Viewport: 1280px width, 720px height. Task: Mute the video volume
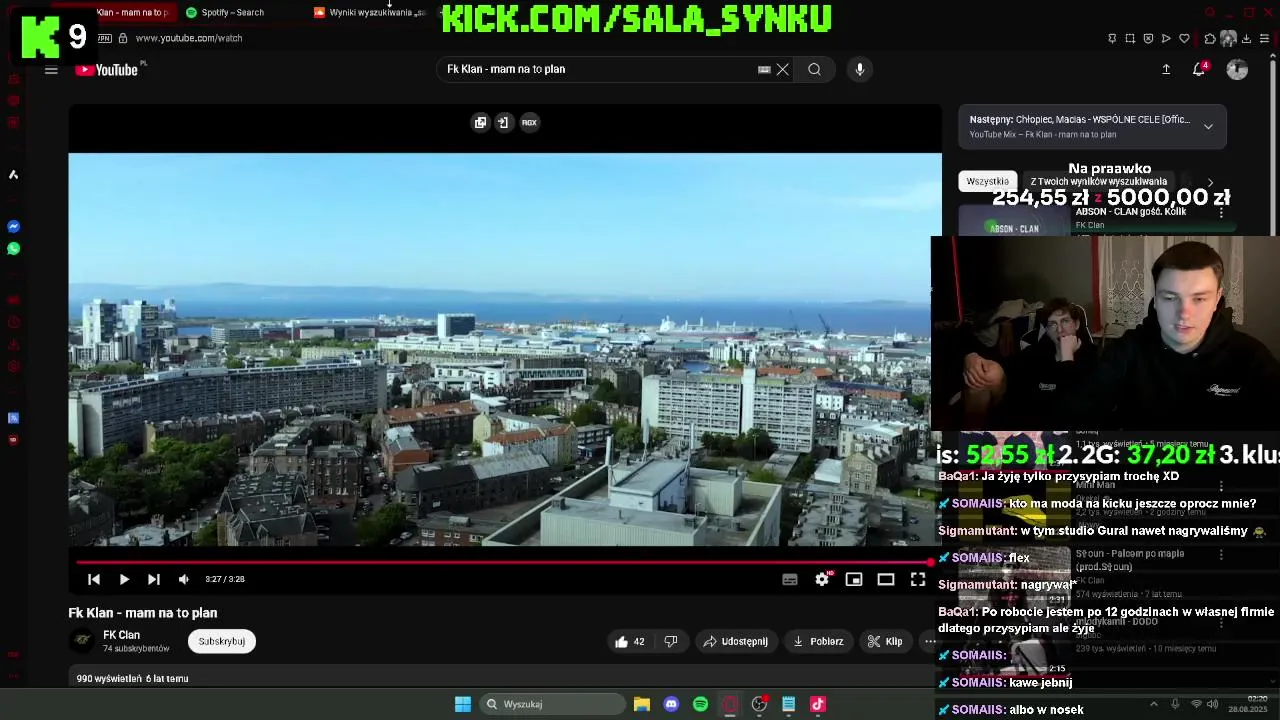pos(184,579)
